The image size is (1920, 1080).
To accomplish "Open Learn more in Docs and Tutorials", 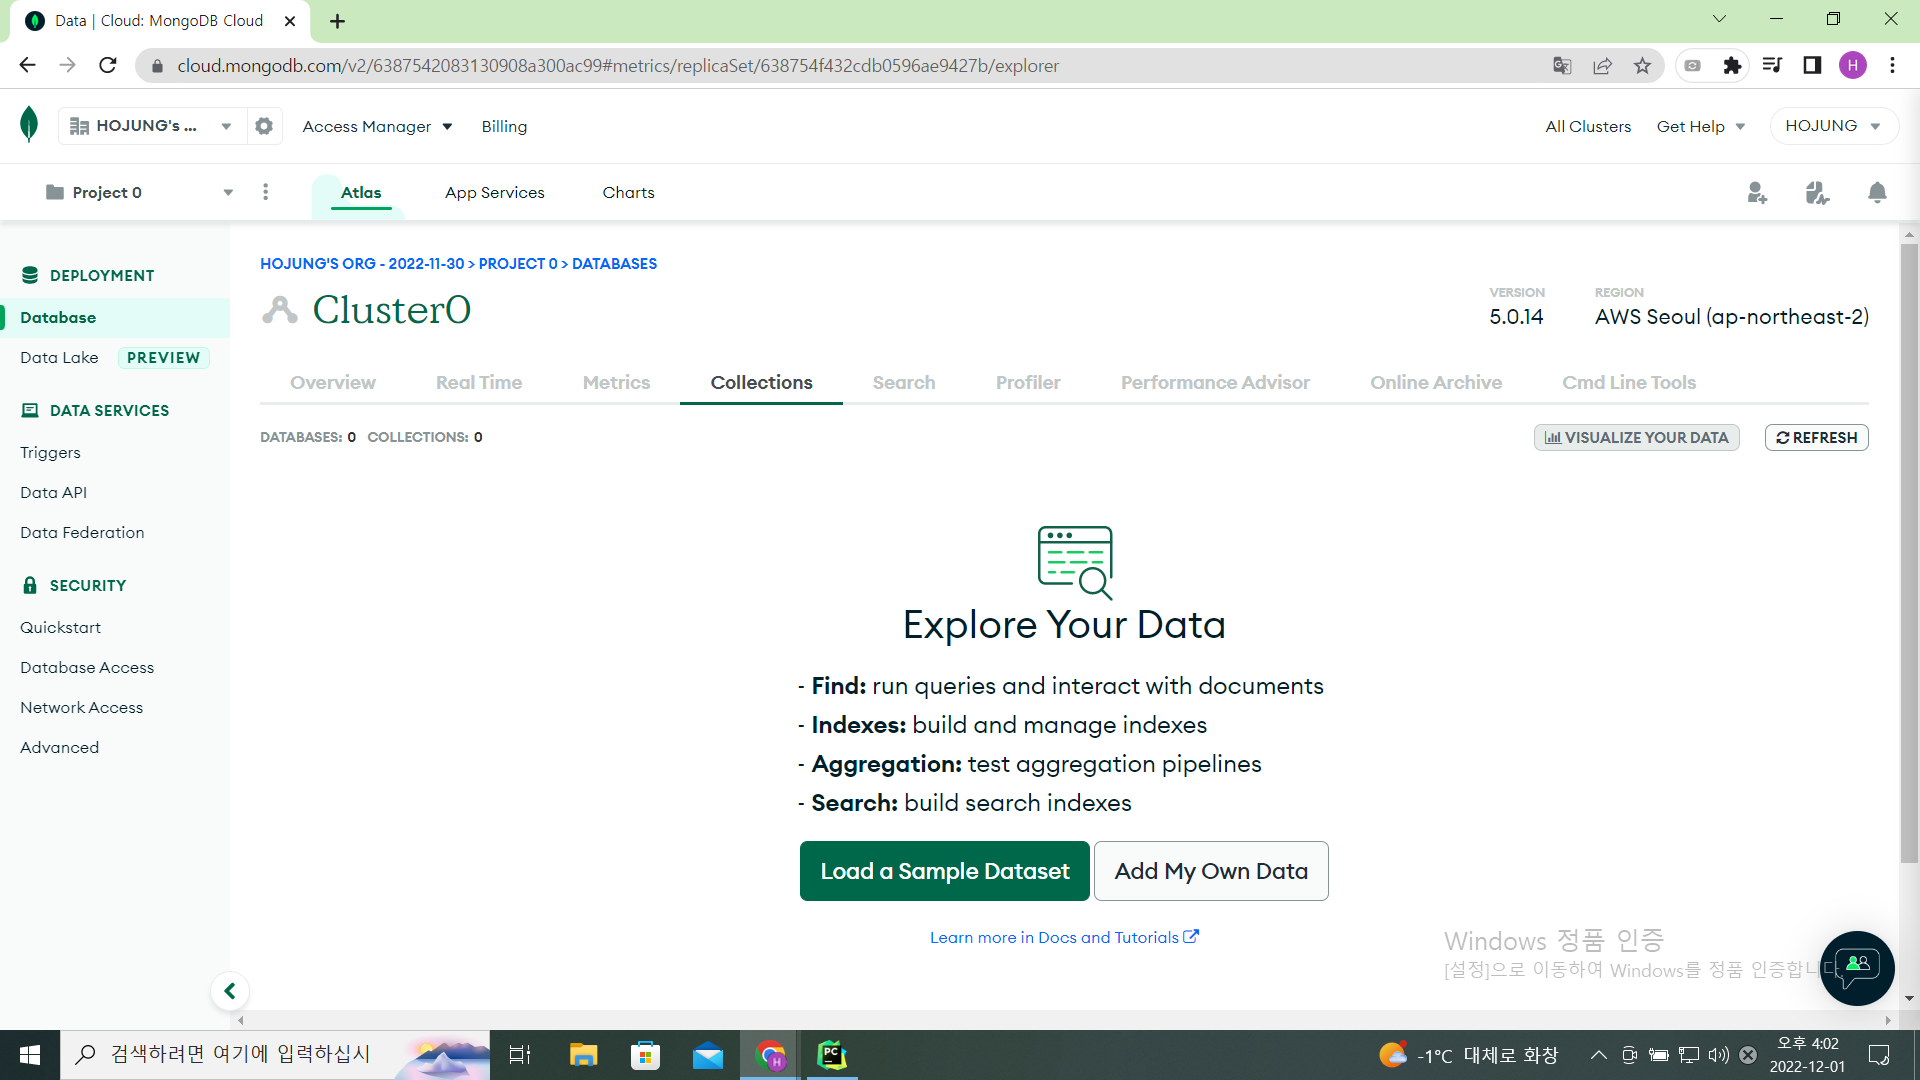I will pyautogui.click(x=1064, y=937).
